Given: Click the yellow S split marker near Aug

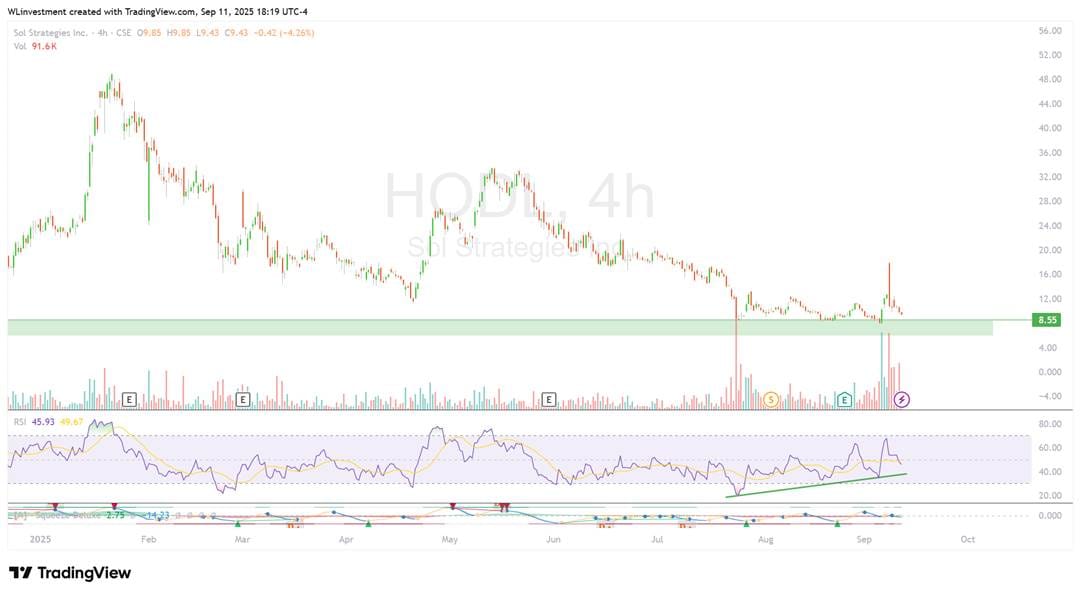Looking at the screenshot, I should coord(771,399).
